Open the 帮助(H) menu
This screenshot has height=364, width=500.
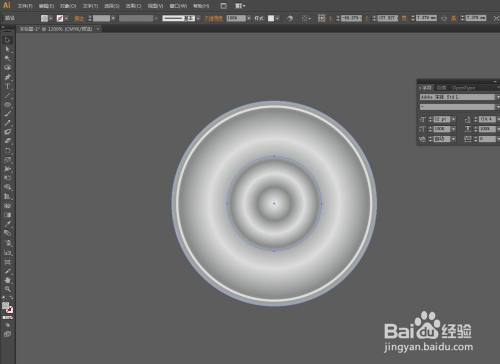coord(201,6)
